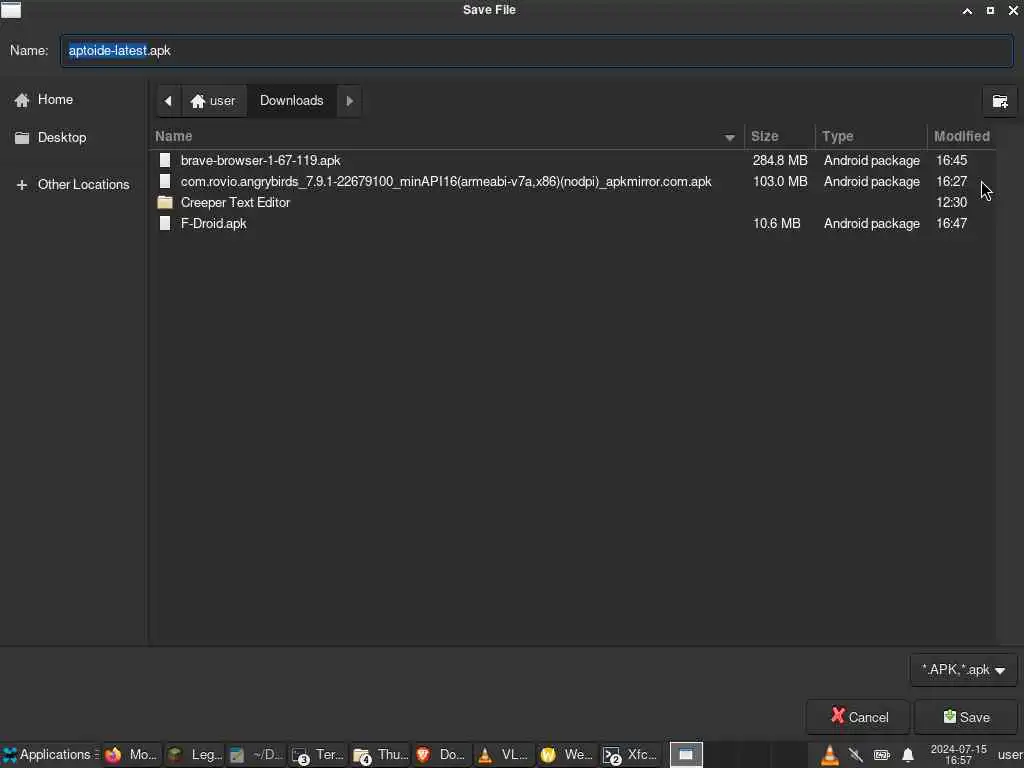Select the F-Droid.apk file
This screenshot has width=1024, height=768.
pyautogui.click(x=573, y=223)
